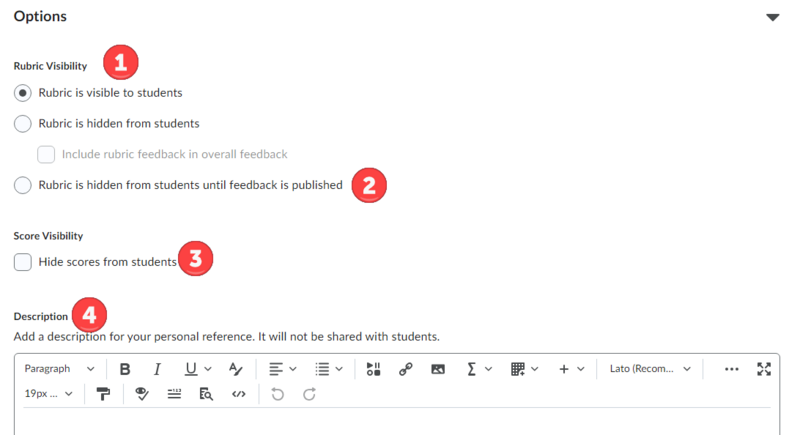Open the Paragraph format dropdown
The width and height of the screenshot is (800, 435).
(x=59, y=369)
